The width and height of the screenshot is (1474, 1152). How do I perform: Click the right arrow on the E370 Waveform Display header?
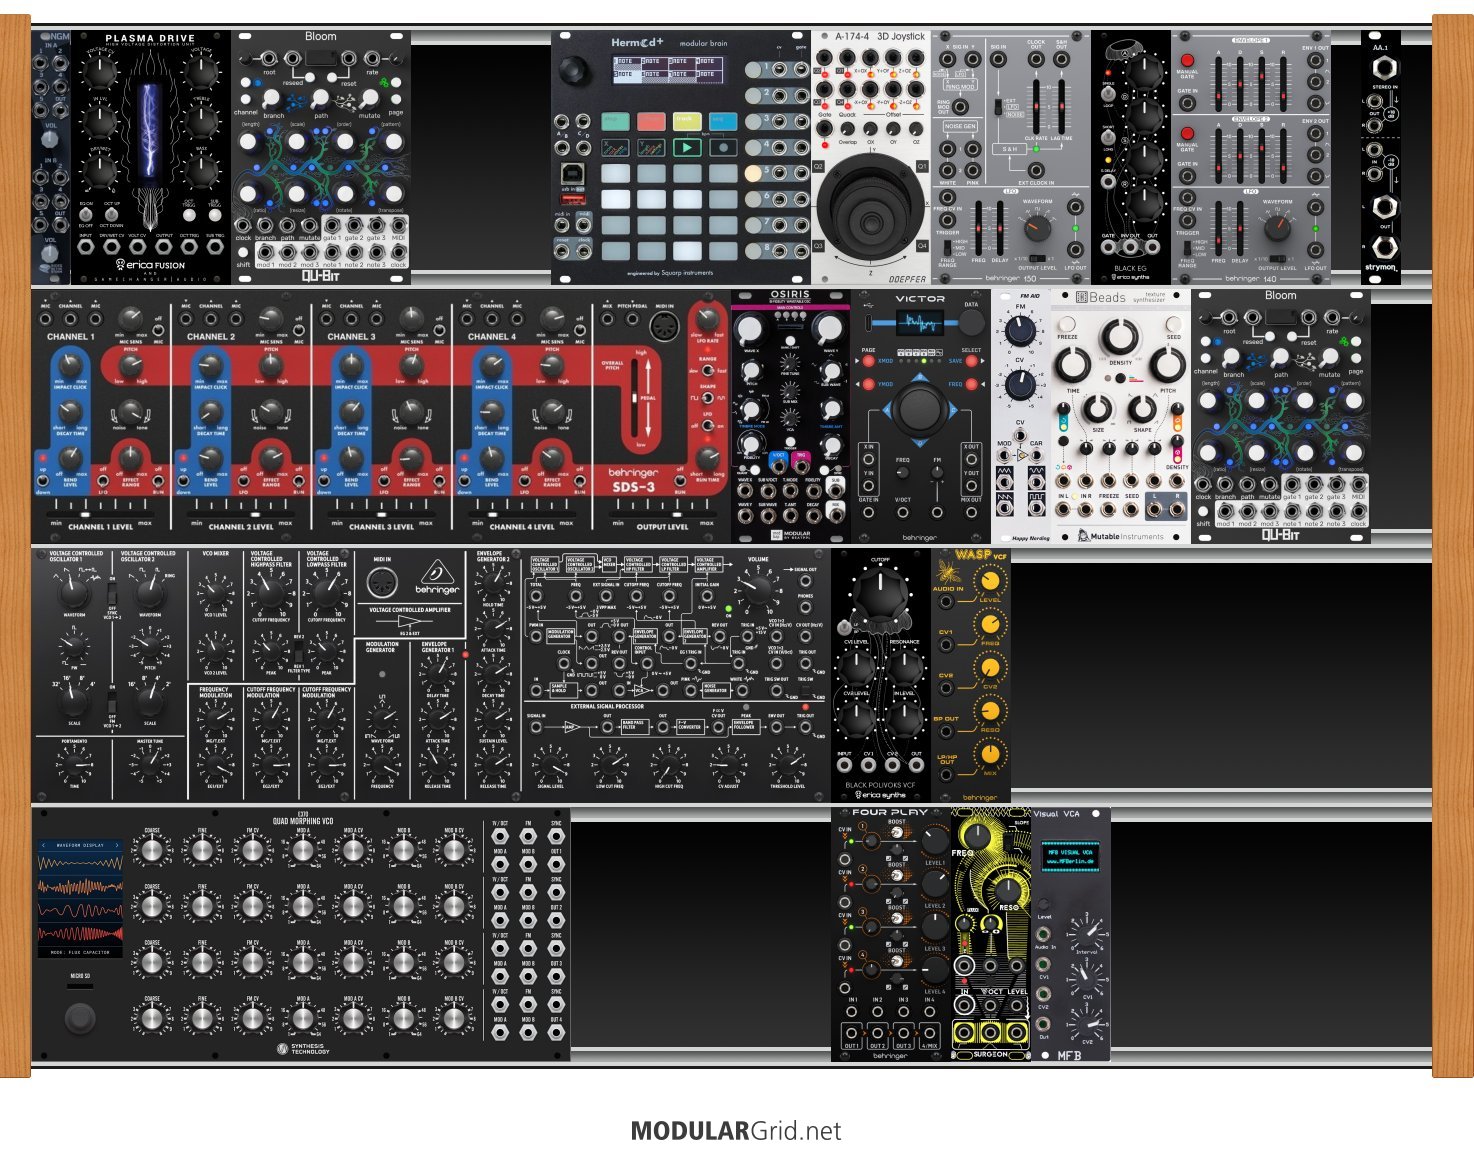[x=117, y=845]
